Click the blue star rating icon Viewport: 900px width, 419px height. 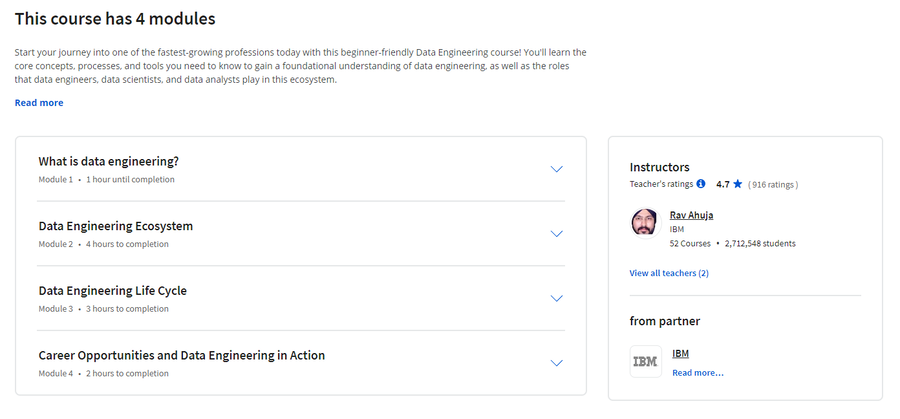[x=738, y=184]
